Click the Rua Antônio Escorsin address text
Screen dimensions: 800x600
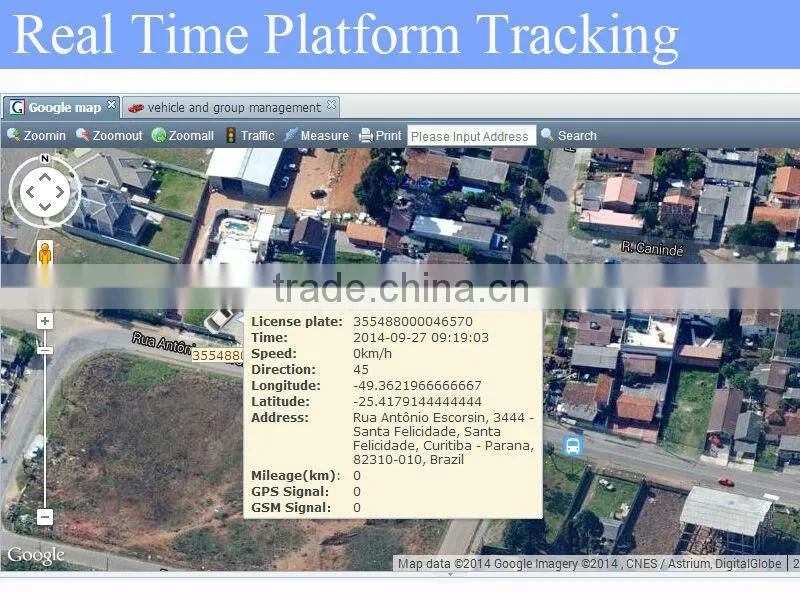[x=443, y=438]
